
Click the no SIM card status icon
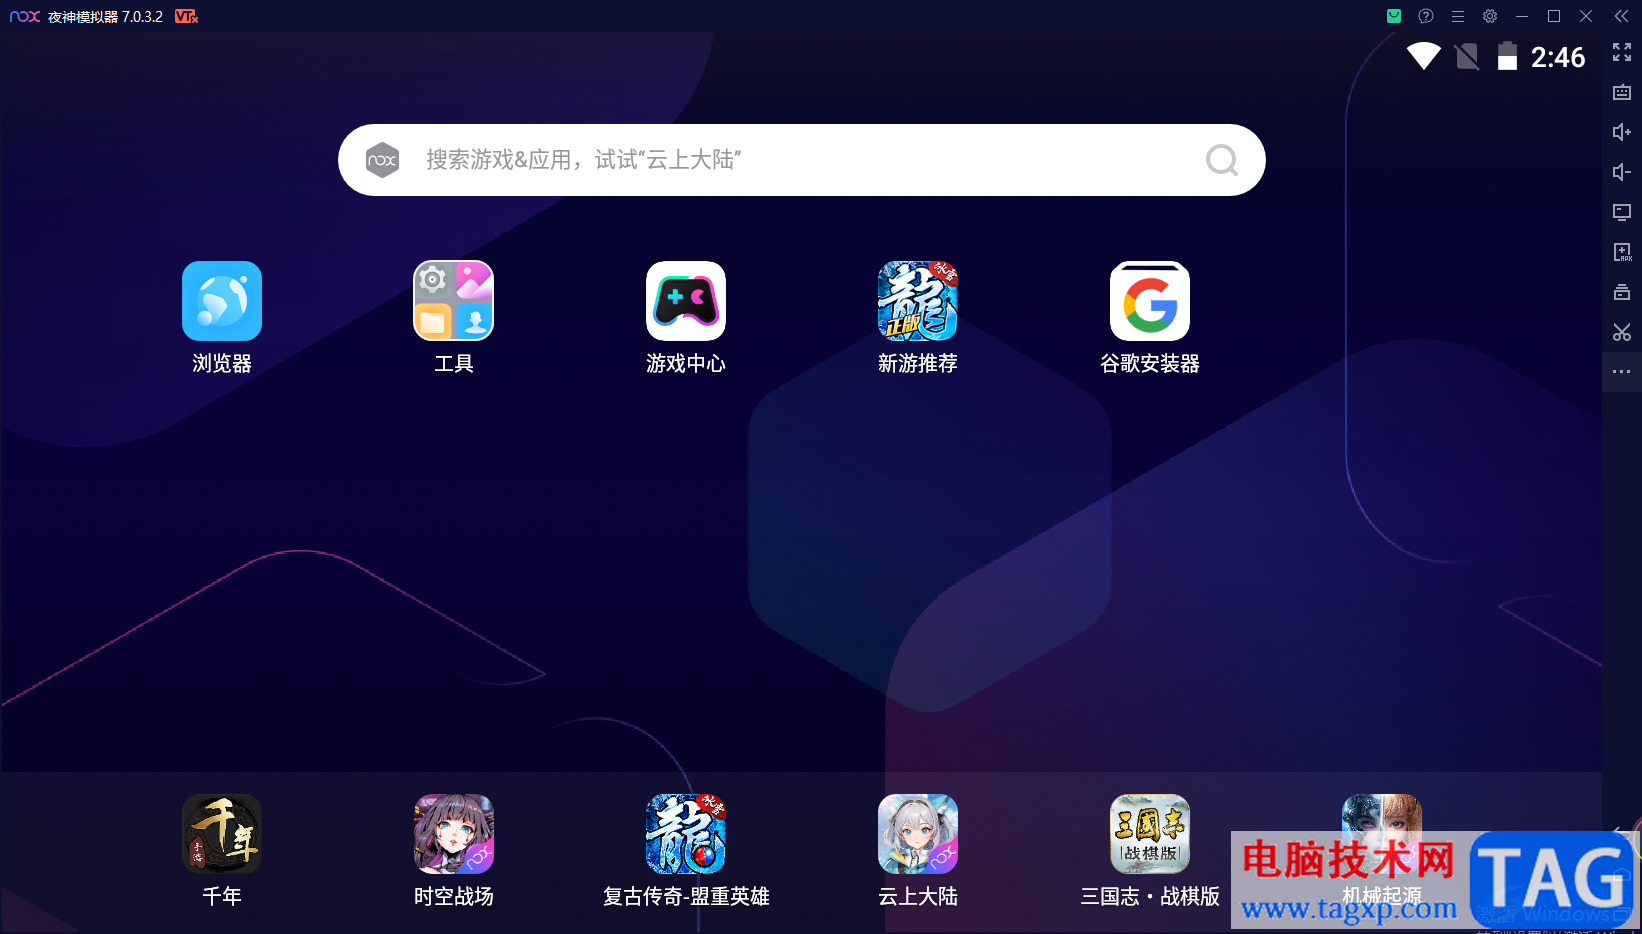[1467, 56]
